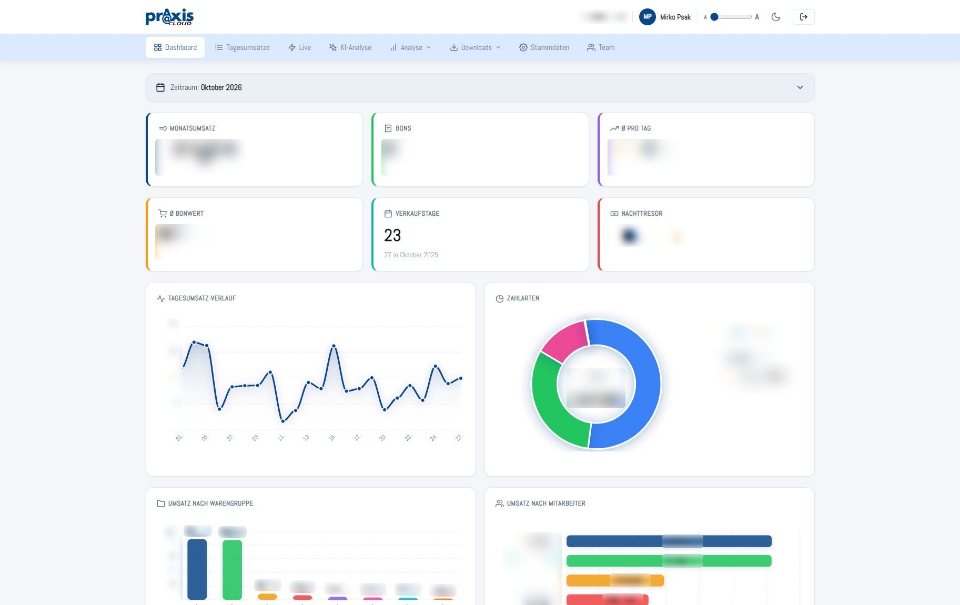
Task: Open the Dashboard tab
Action: 175,47
